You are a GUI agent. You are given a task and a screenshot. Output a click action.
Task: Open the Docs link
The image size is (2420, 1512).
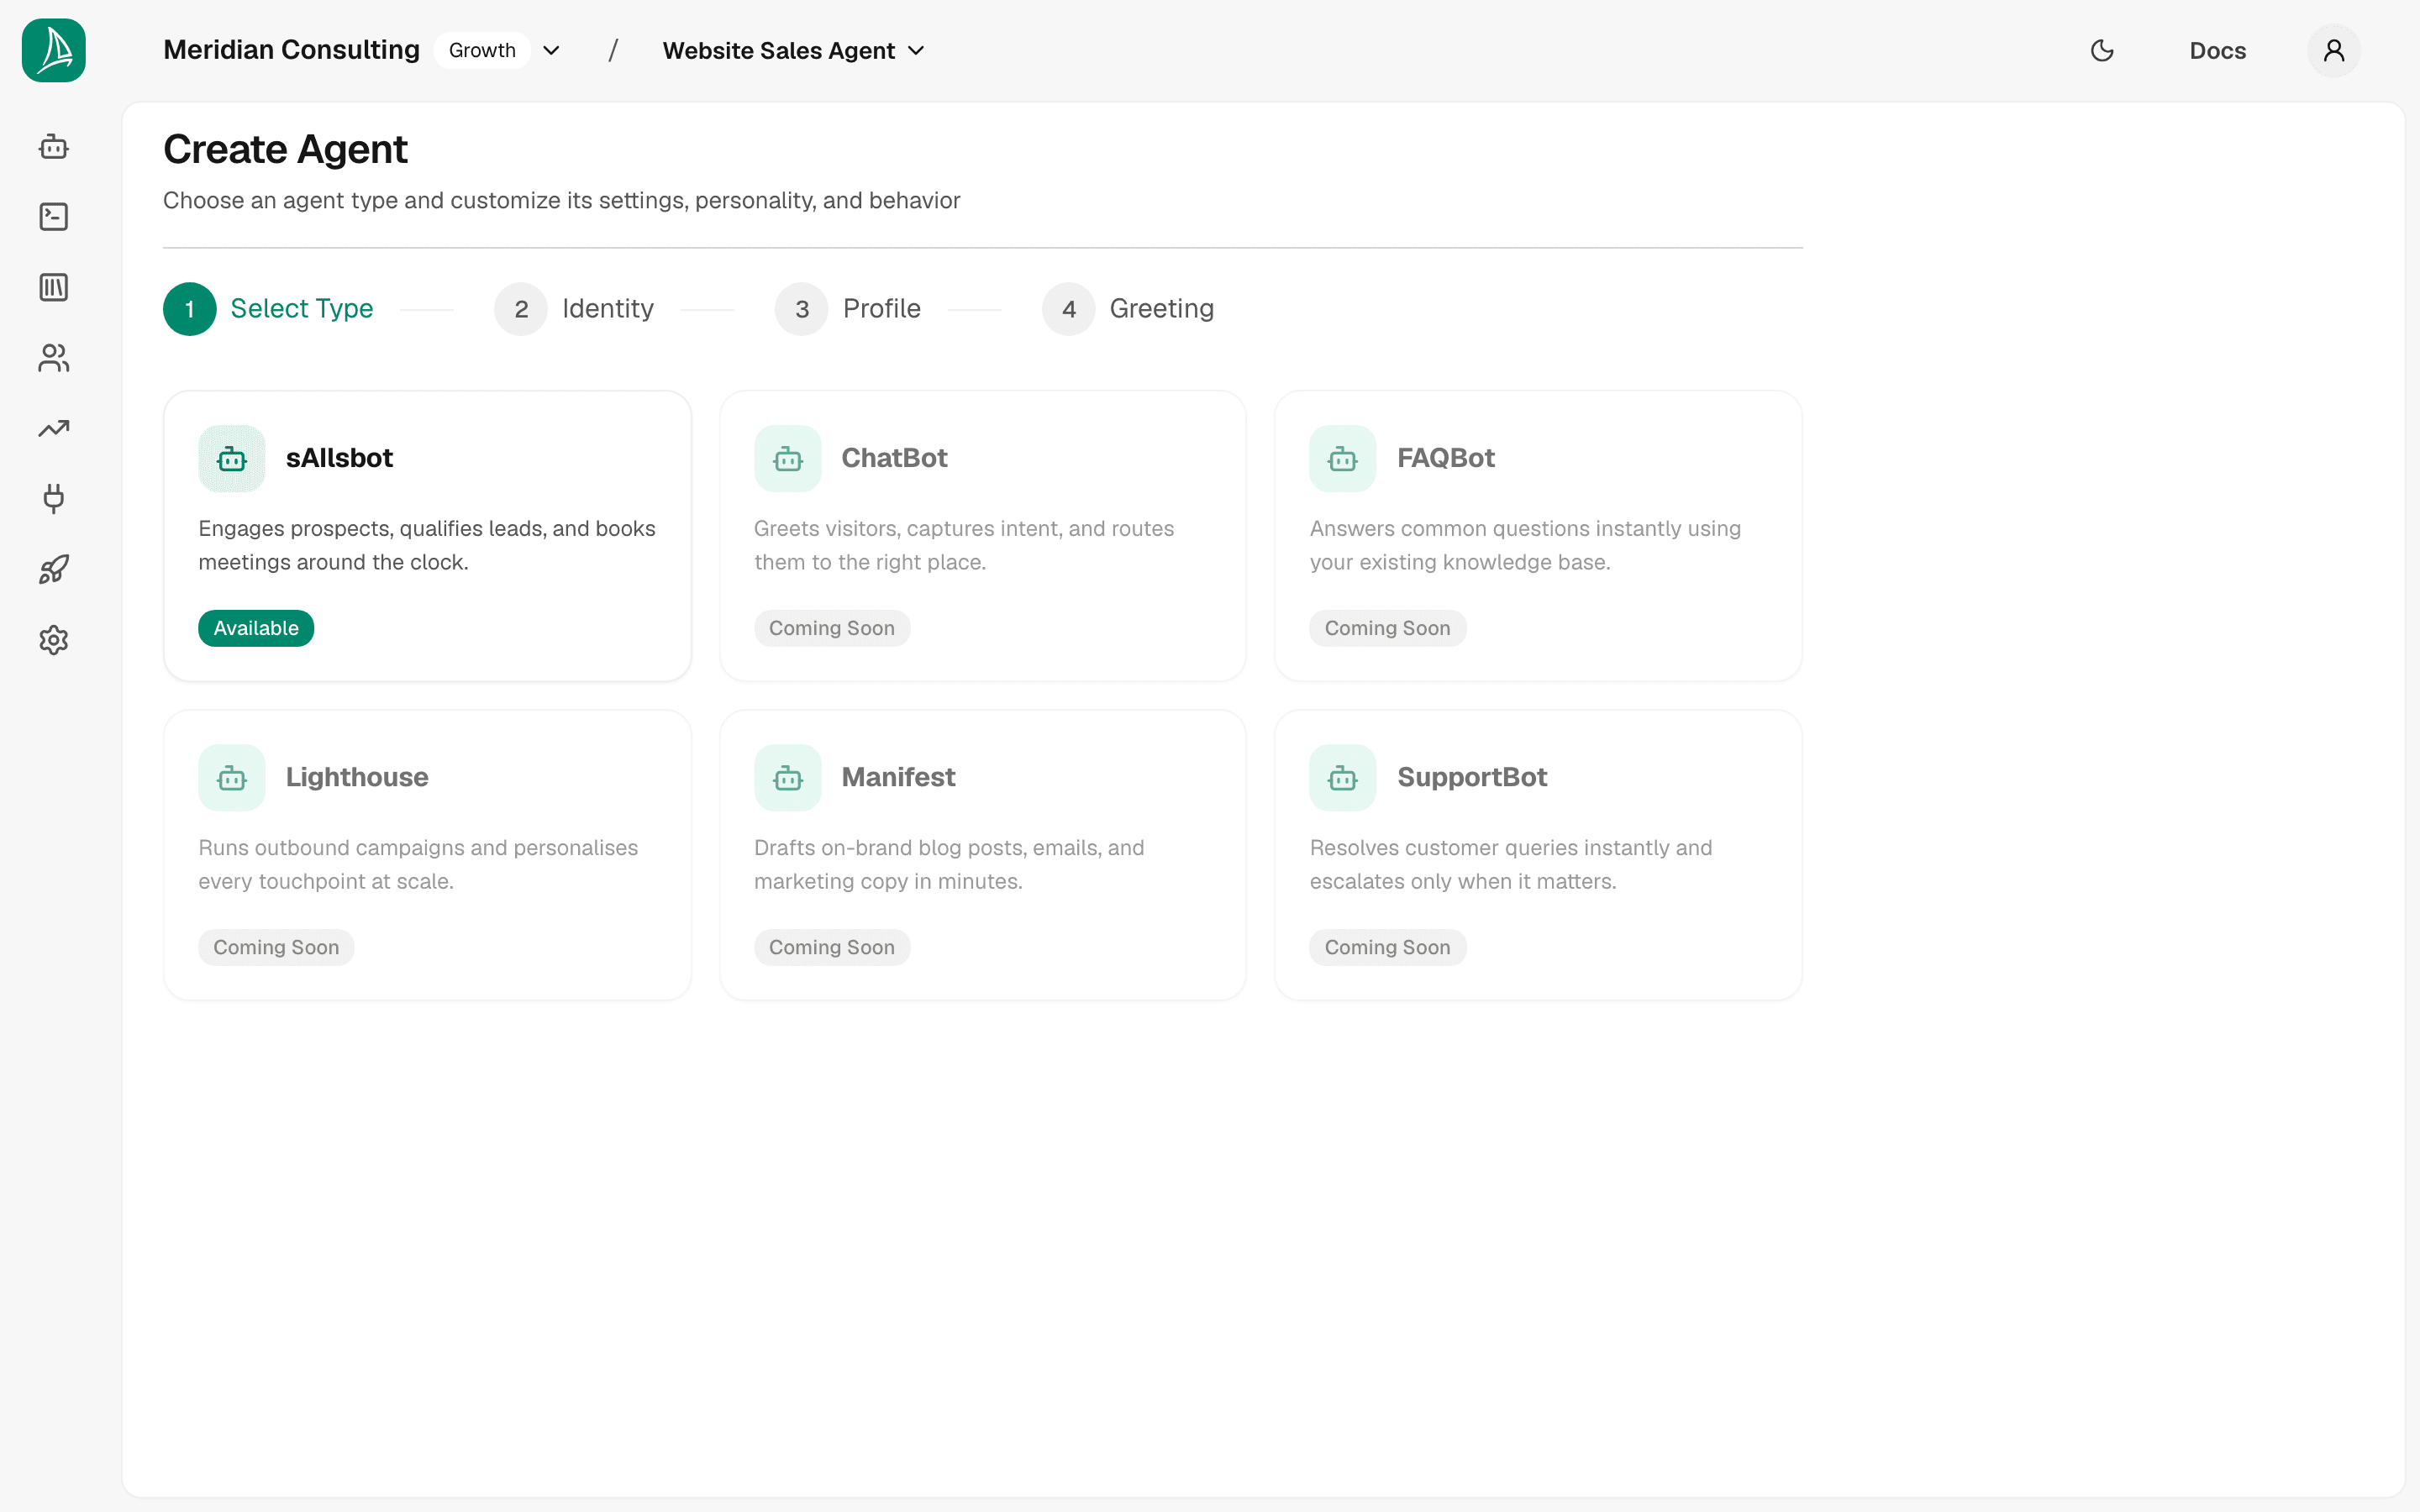(2217, 51)
